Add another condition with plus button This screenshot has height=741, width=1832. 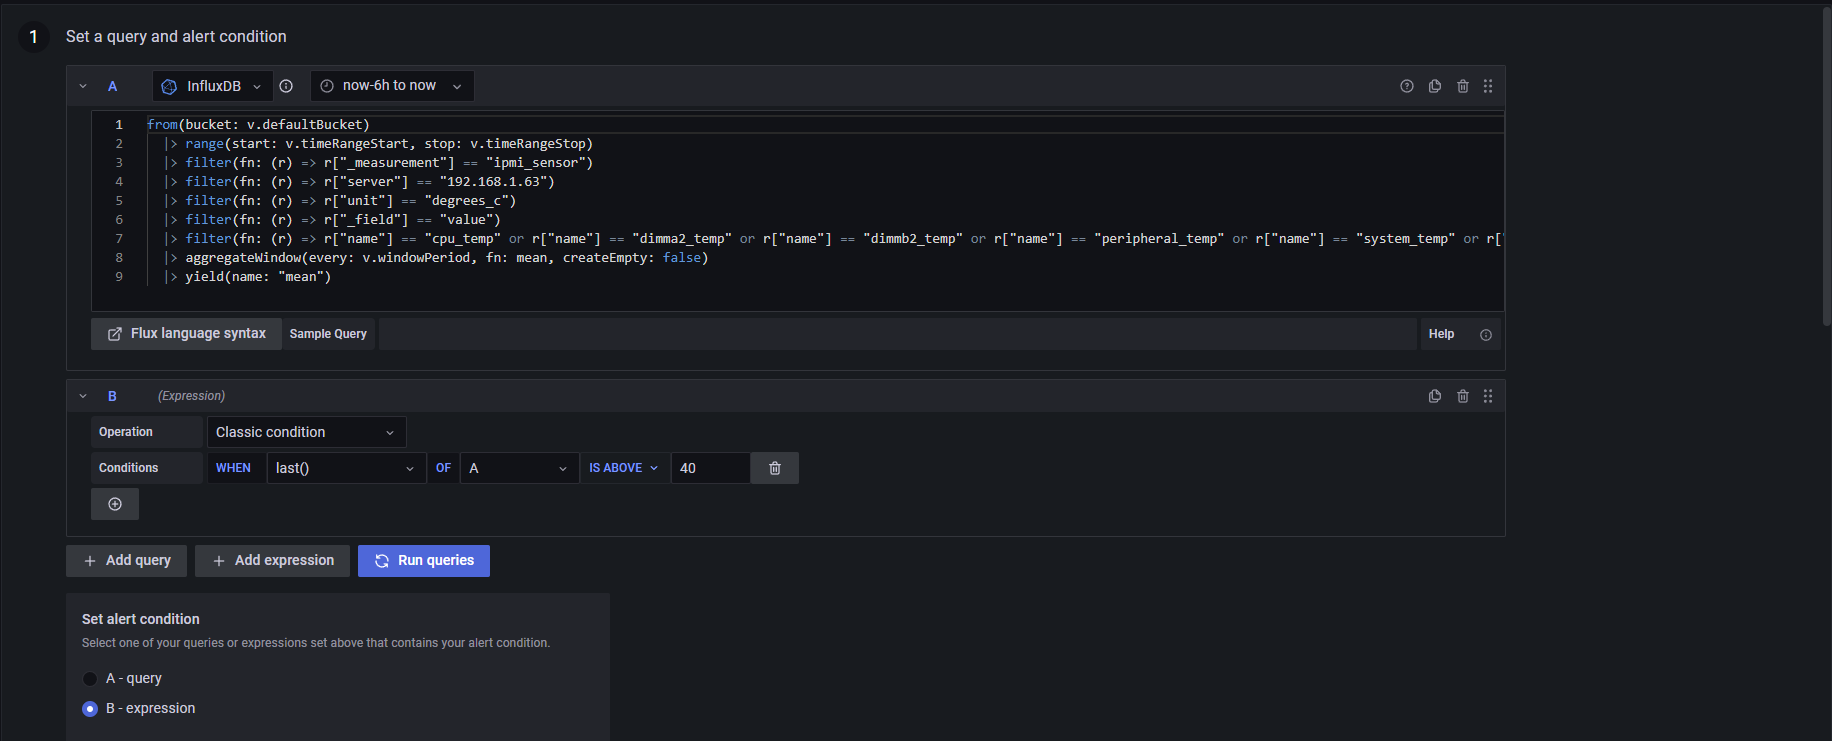click(x=115, y=504)
